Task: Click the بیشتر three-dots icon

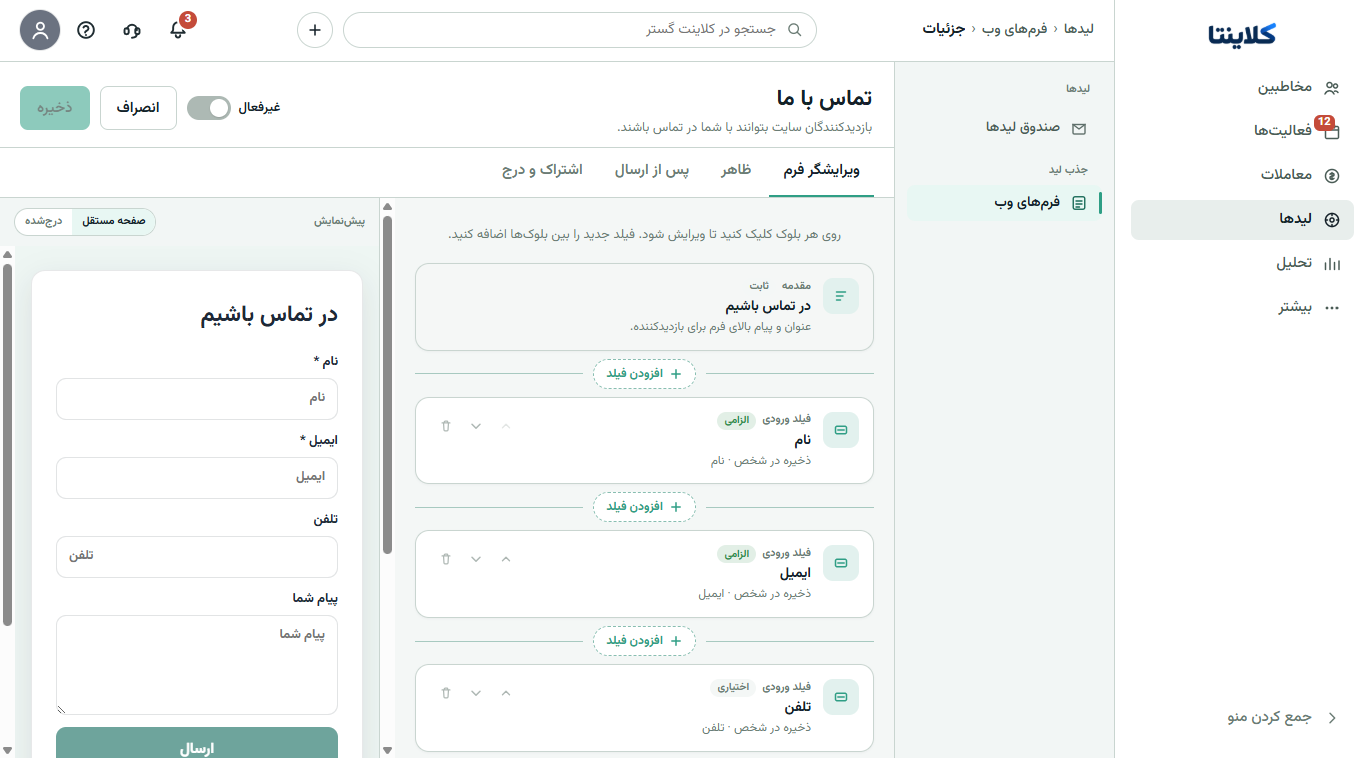Action: click(1331, 308)
